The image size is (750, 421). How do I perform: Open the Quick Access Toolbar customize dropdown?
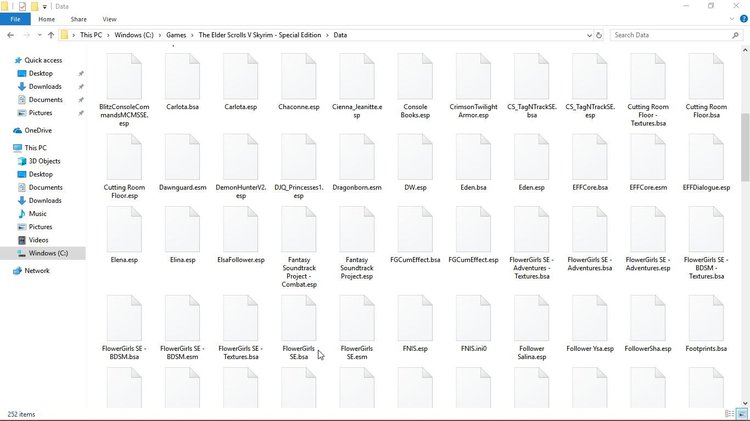44,7
